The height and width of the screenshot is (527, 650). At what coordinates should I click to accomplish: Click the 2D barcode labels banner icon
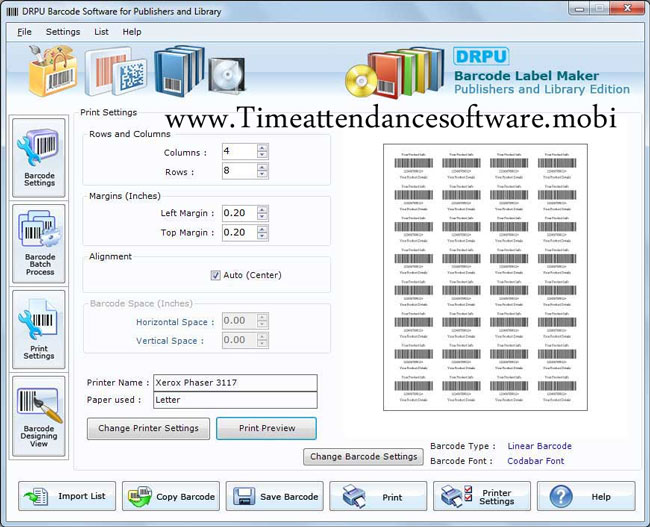pyautogui.click(x=115, y=72)
